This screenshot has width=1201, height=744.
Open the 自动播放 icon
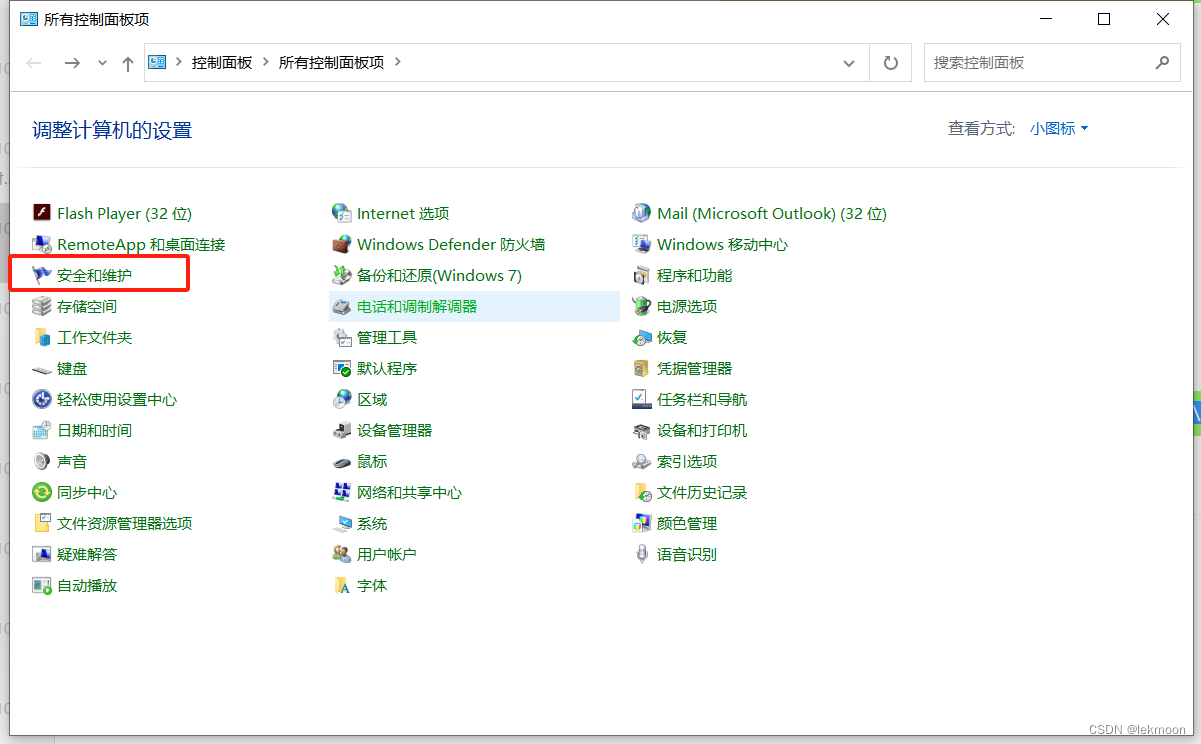[41, 585]
